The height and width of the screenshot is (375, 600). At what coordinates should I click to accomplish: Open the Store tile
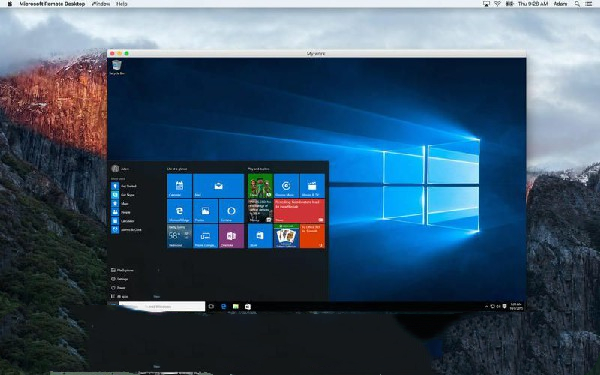coord(260,236)
